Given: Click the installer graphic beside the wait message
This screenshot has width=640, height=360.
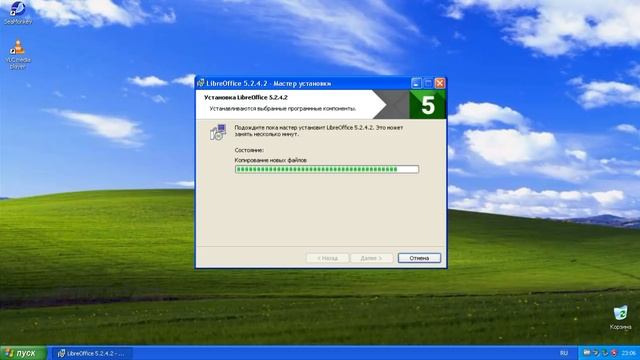Looking at the screenshot, I should point(218,132).
